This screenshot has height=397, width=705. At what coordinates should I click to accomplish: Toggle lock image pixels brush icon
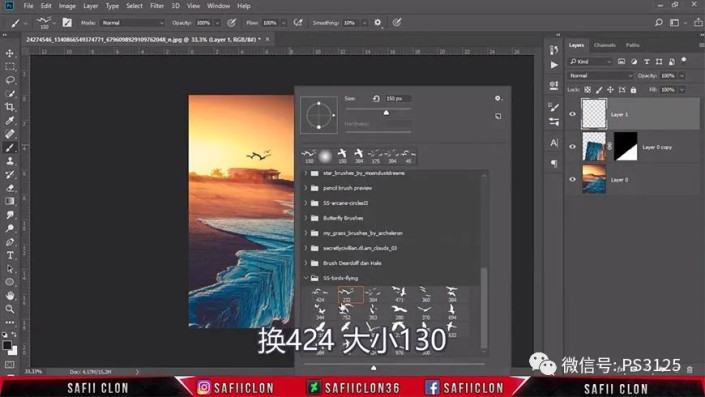point(599,90)
